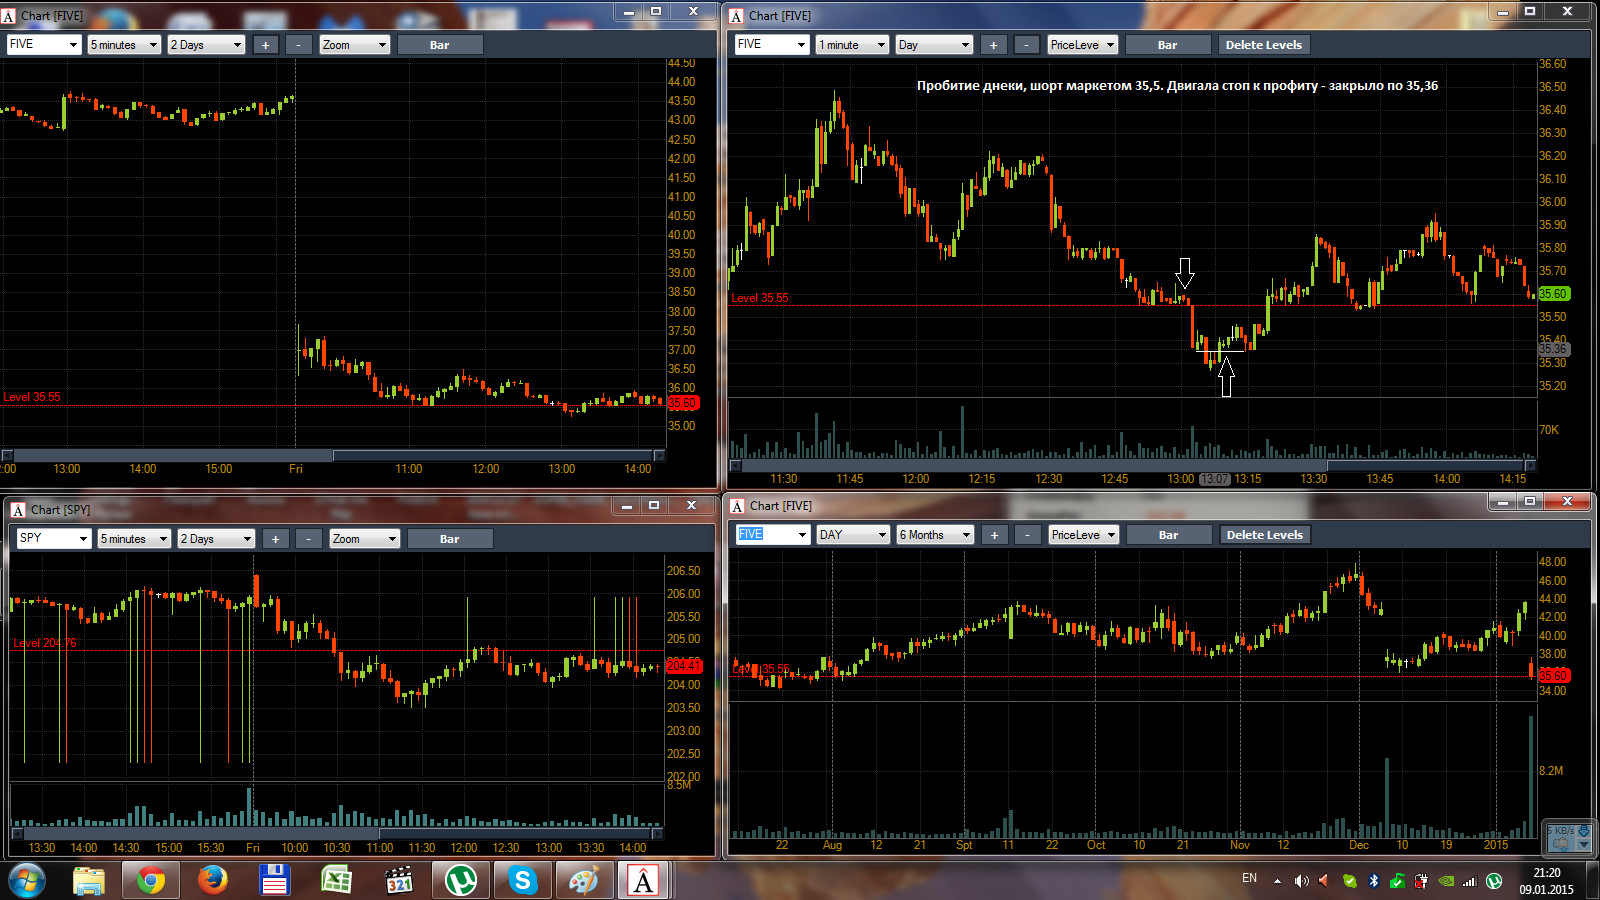Click the Windows Start orb

(x=27, y=881)
